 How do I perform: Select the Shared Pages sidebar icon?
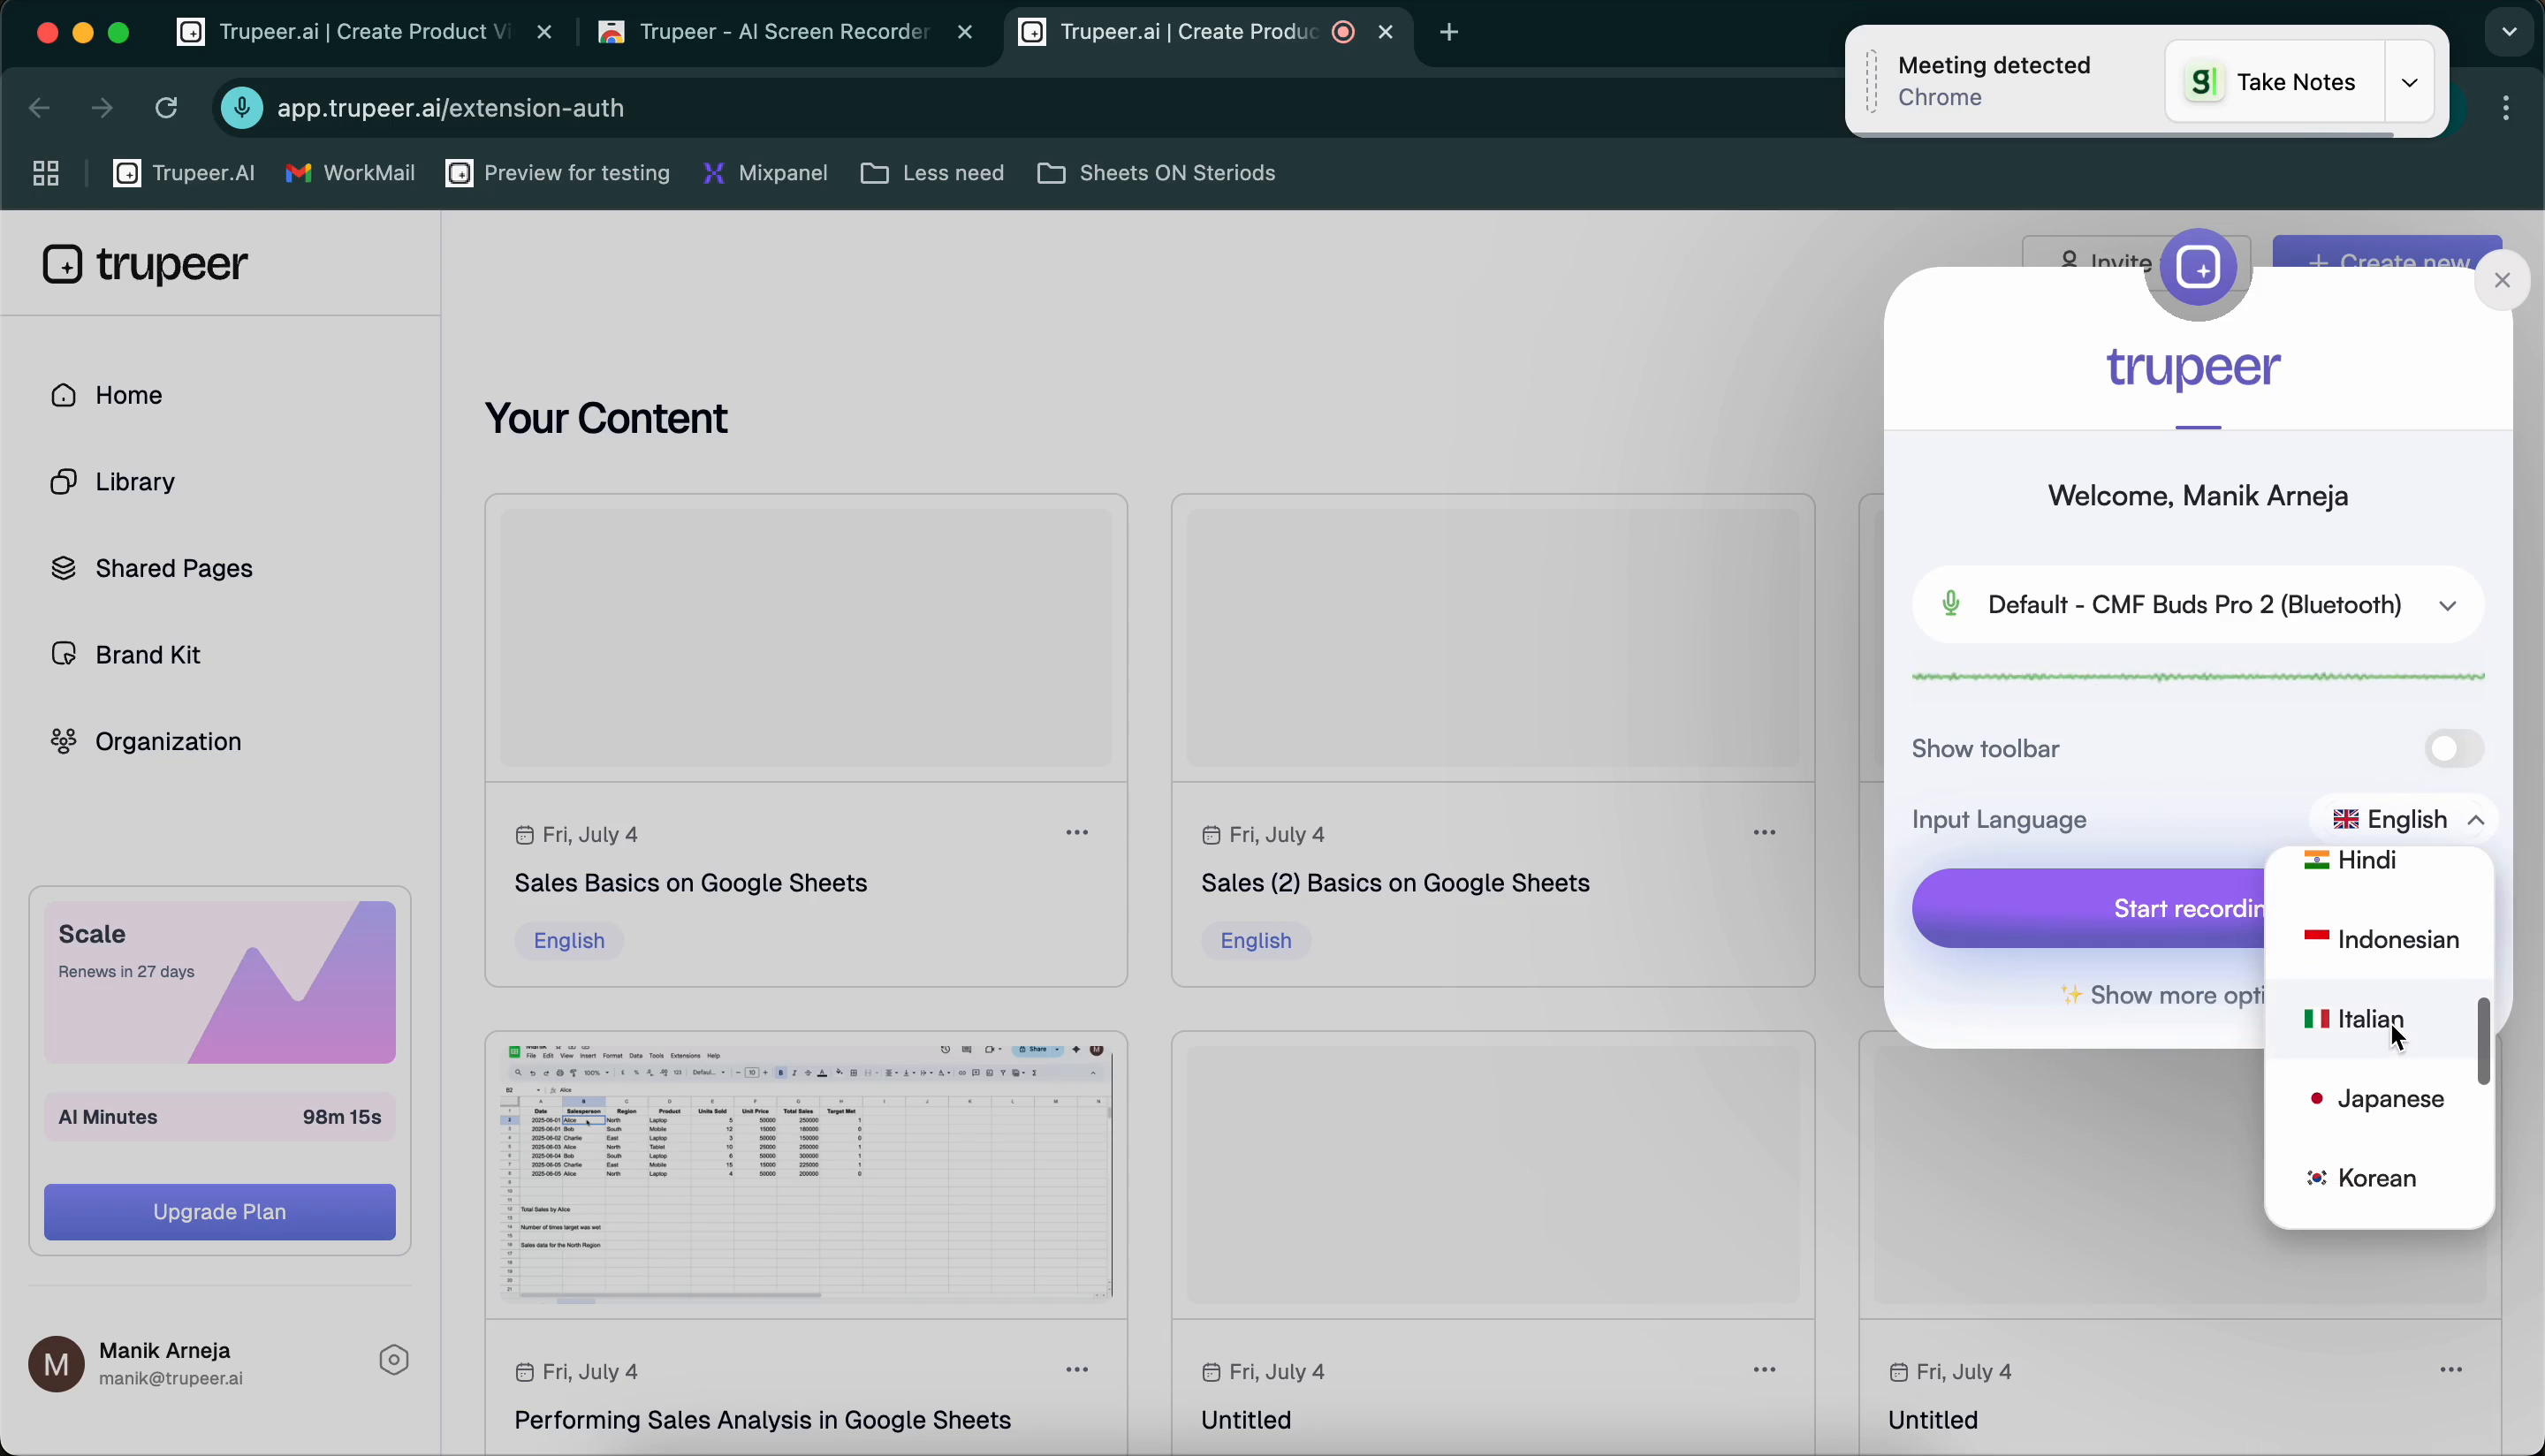[63, 568]
